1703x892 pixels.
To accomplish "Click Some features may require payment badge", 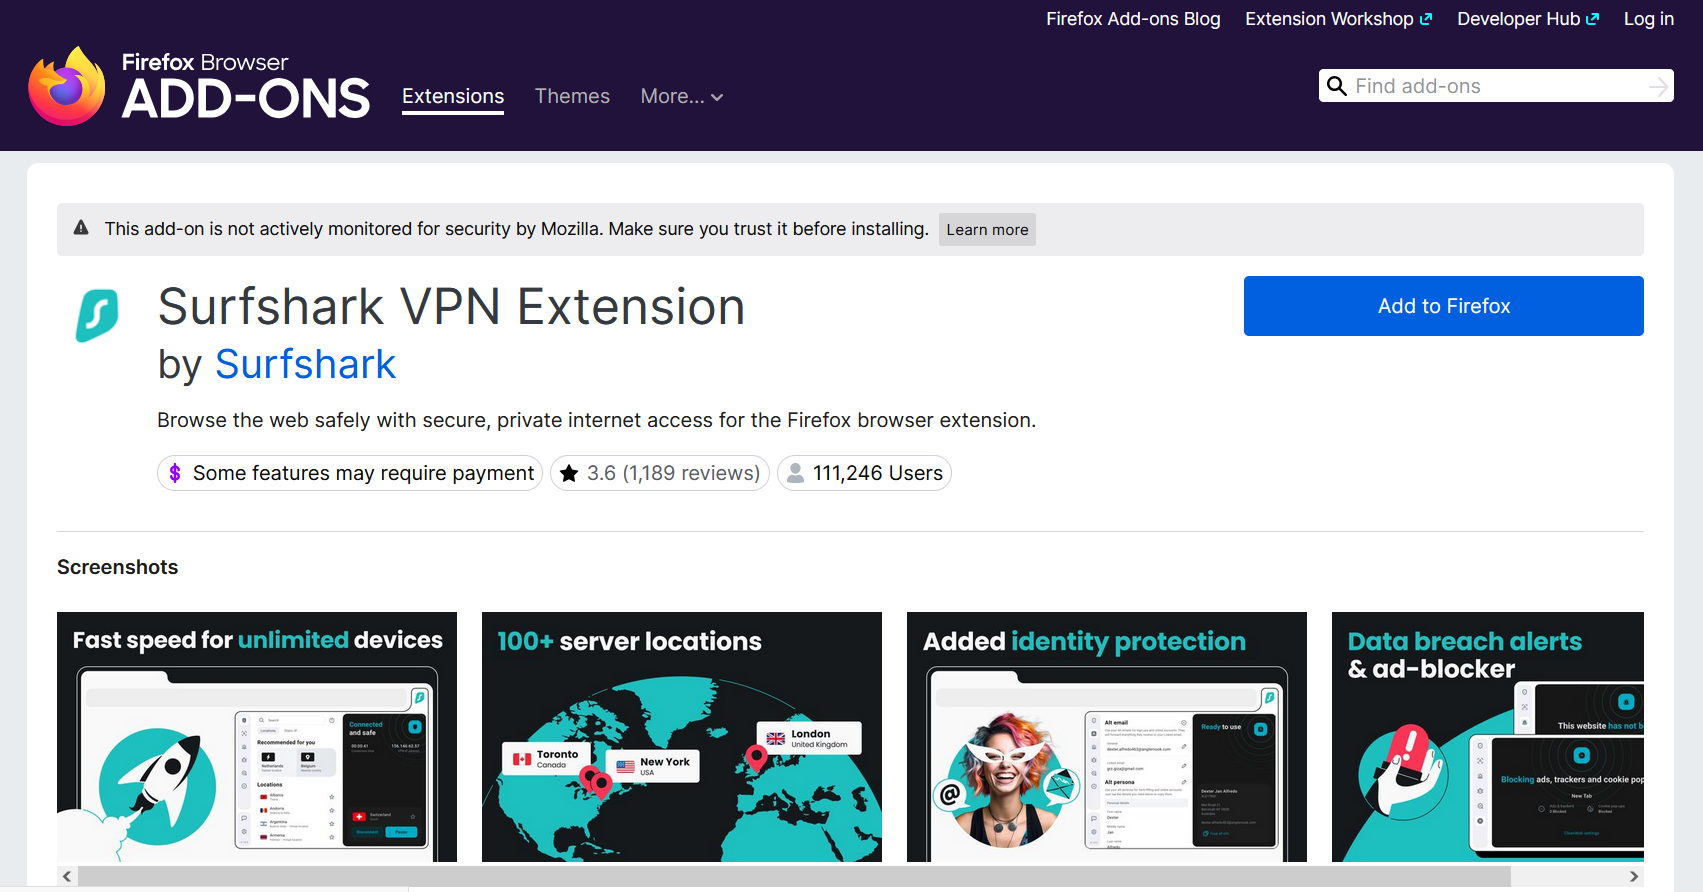I will [350, 473].
